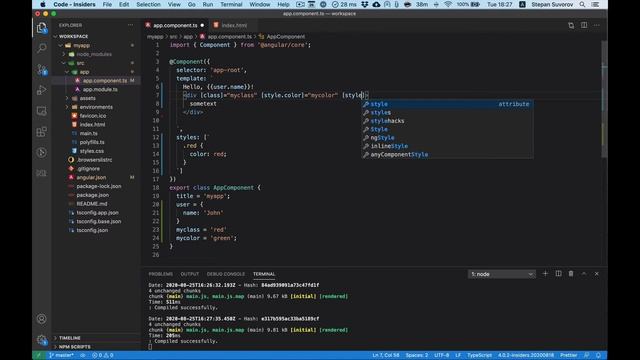This screenshot has height=360, width=640.
Task: Click UTF-8 encoding in status bar
Action: click(442, 356)
